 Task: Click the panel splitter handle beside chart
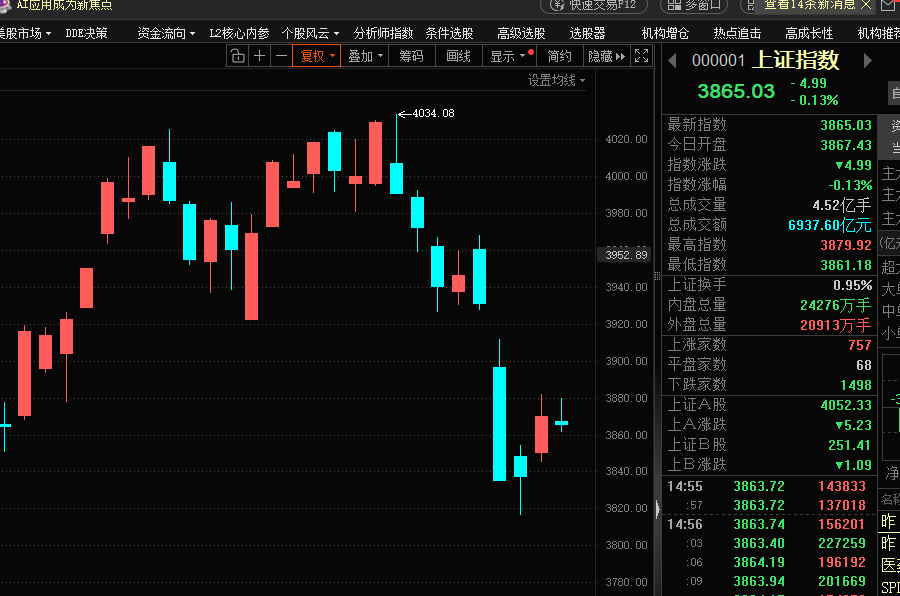[x=657, y=509]
